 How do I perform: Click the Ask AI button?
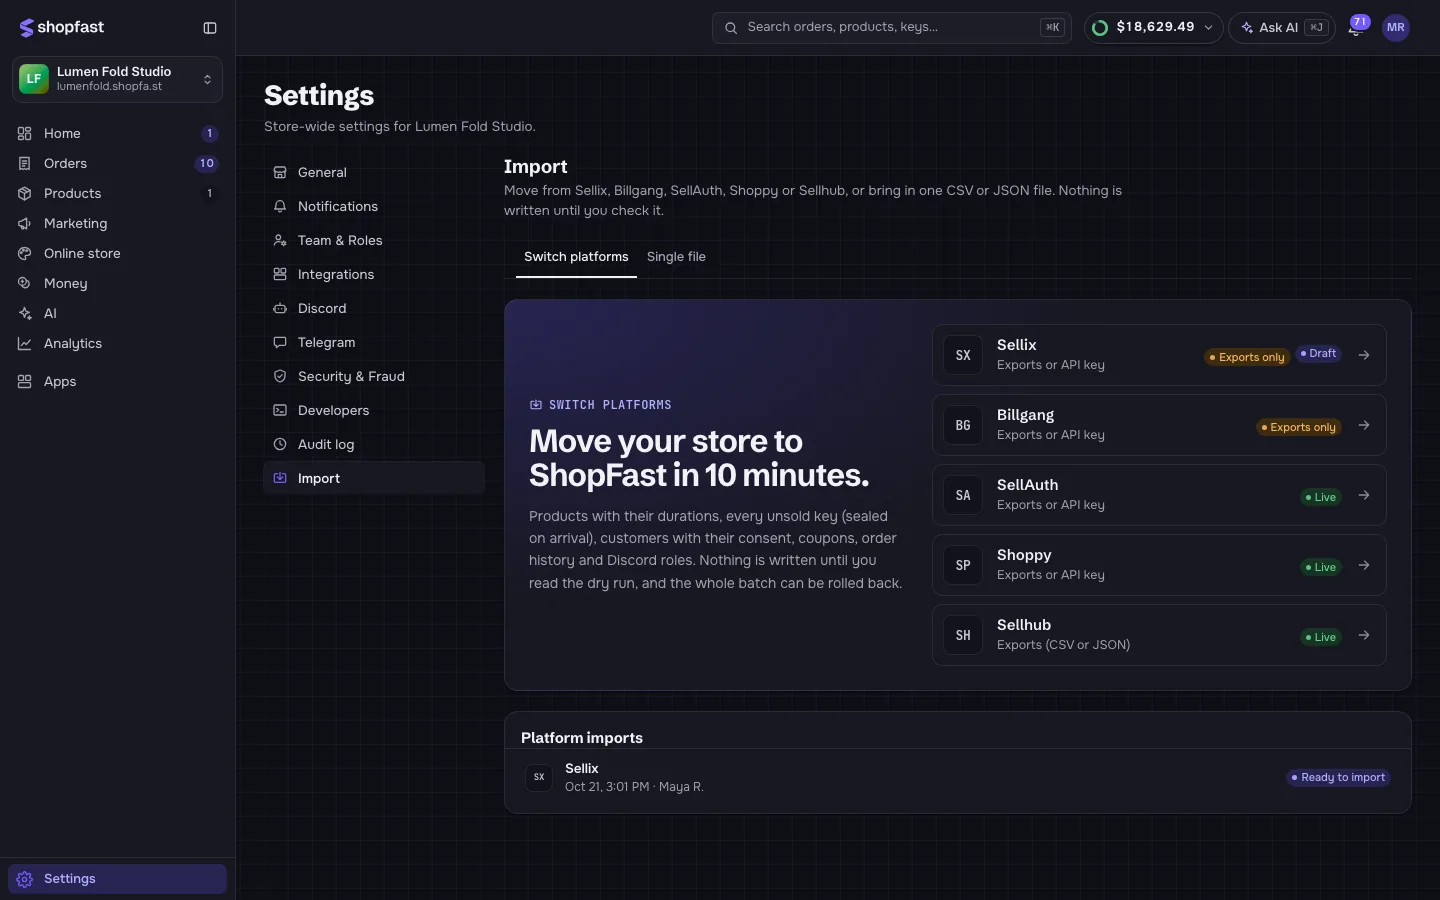pos(1282,28)
